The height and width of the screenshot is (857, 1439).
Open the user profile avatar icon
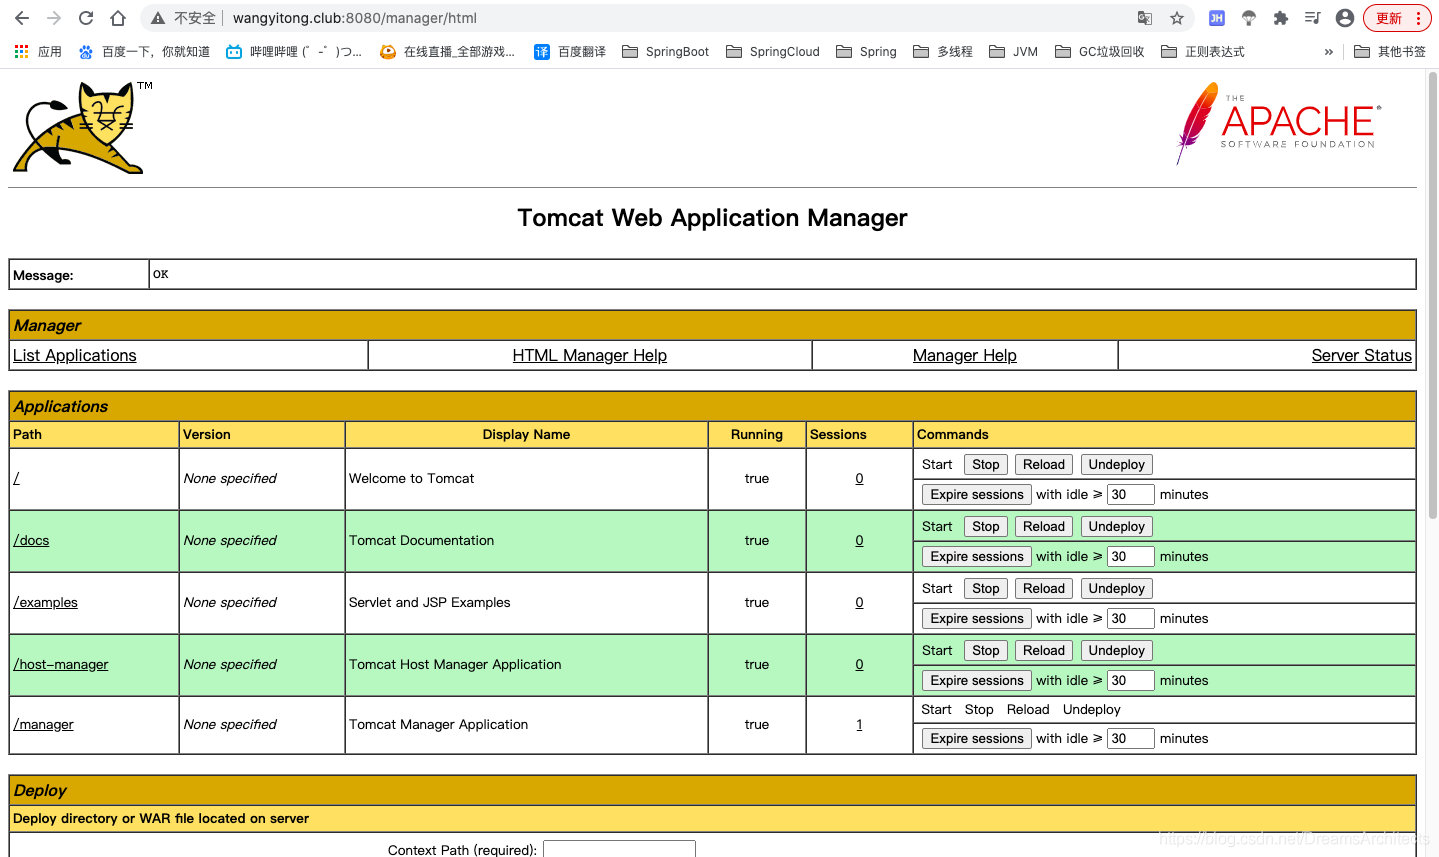[1345, 18]
